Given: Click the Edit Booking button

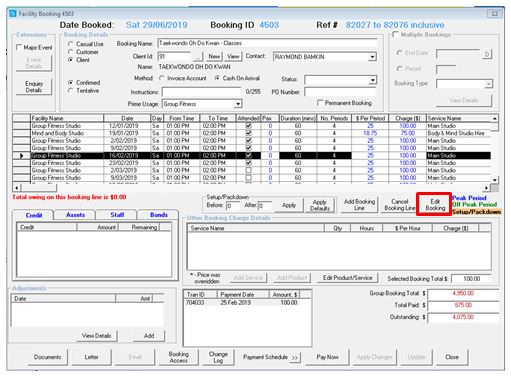Looking at the screenshot, I should [435, 205].
